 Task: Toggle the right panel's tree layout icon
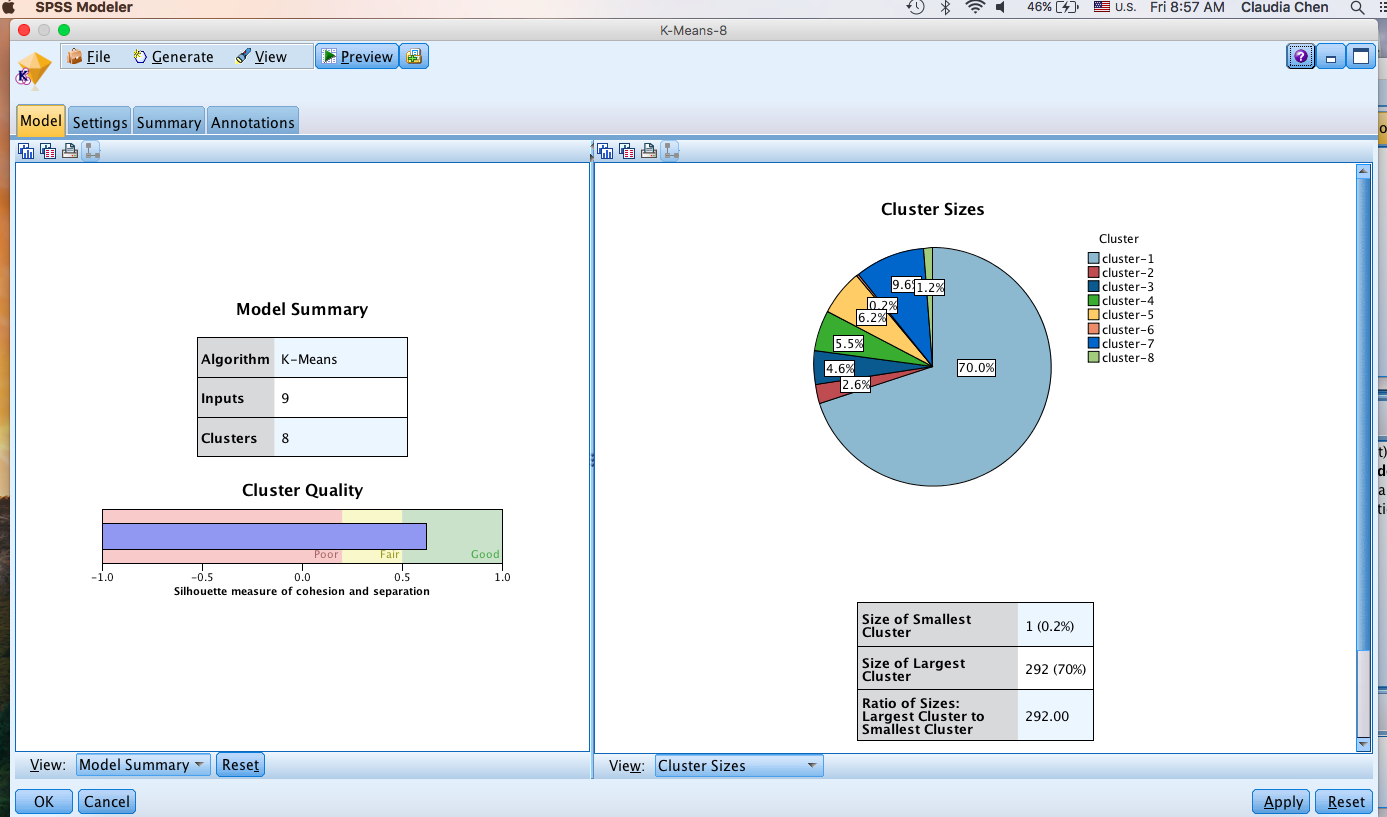670,151
